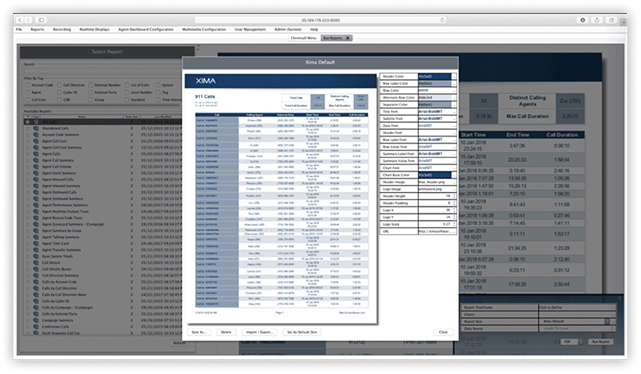
Task: Check the Caller ID filter tag
Action: tap(59, 92)
